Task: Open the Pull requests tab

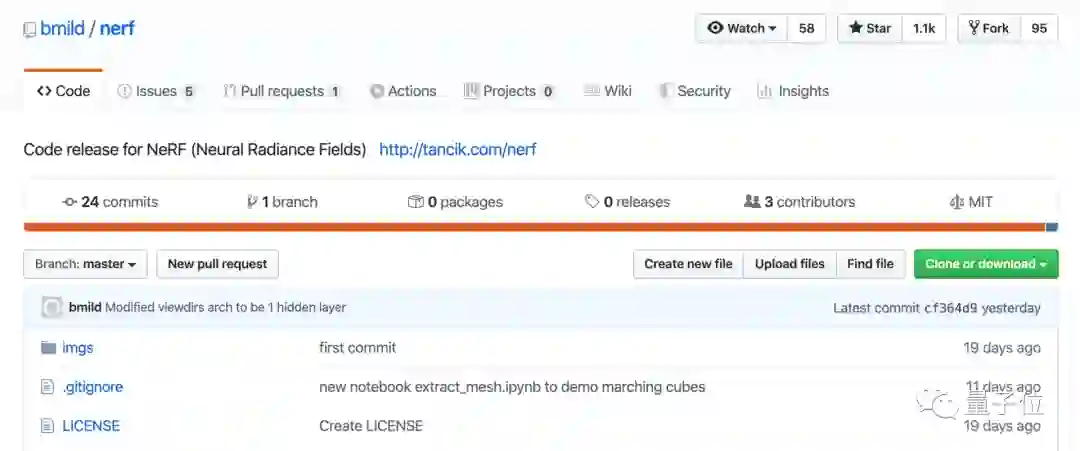Action: pos(281,91)
